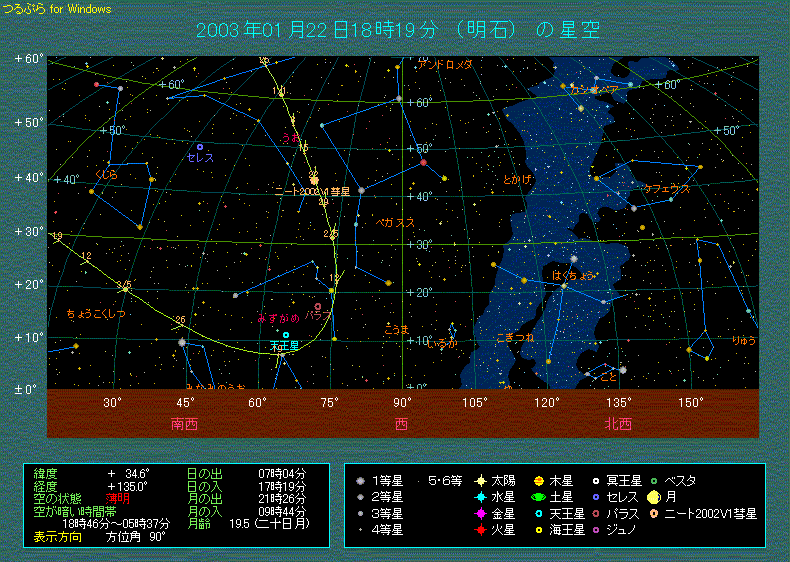Select the 1等星 star icon in the legend
This screenshot has width=790, height=562.
(x=360, y=481)
